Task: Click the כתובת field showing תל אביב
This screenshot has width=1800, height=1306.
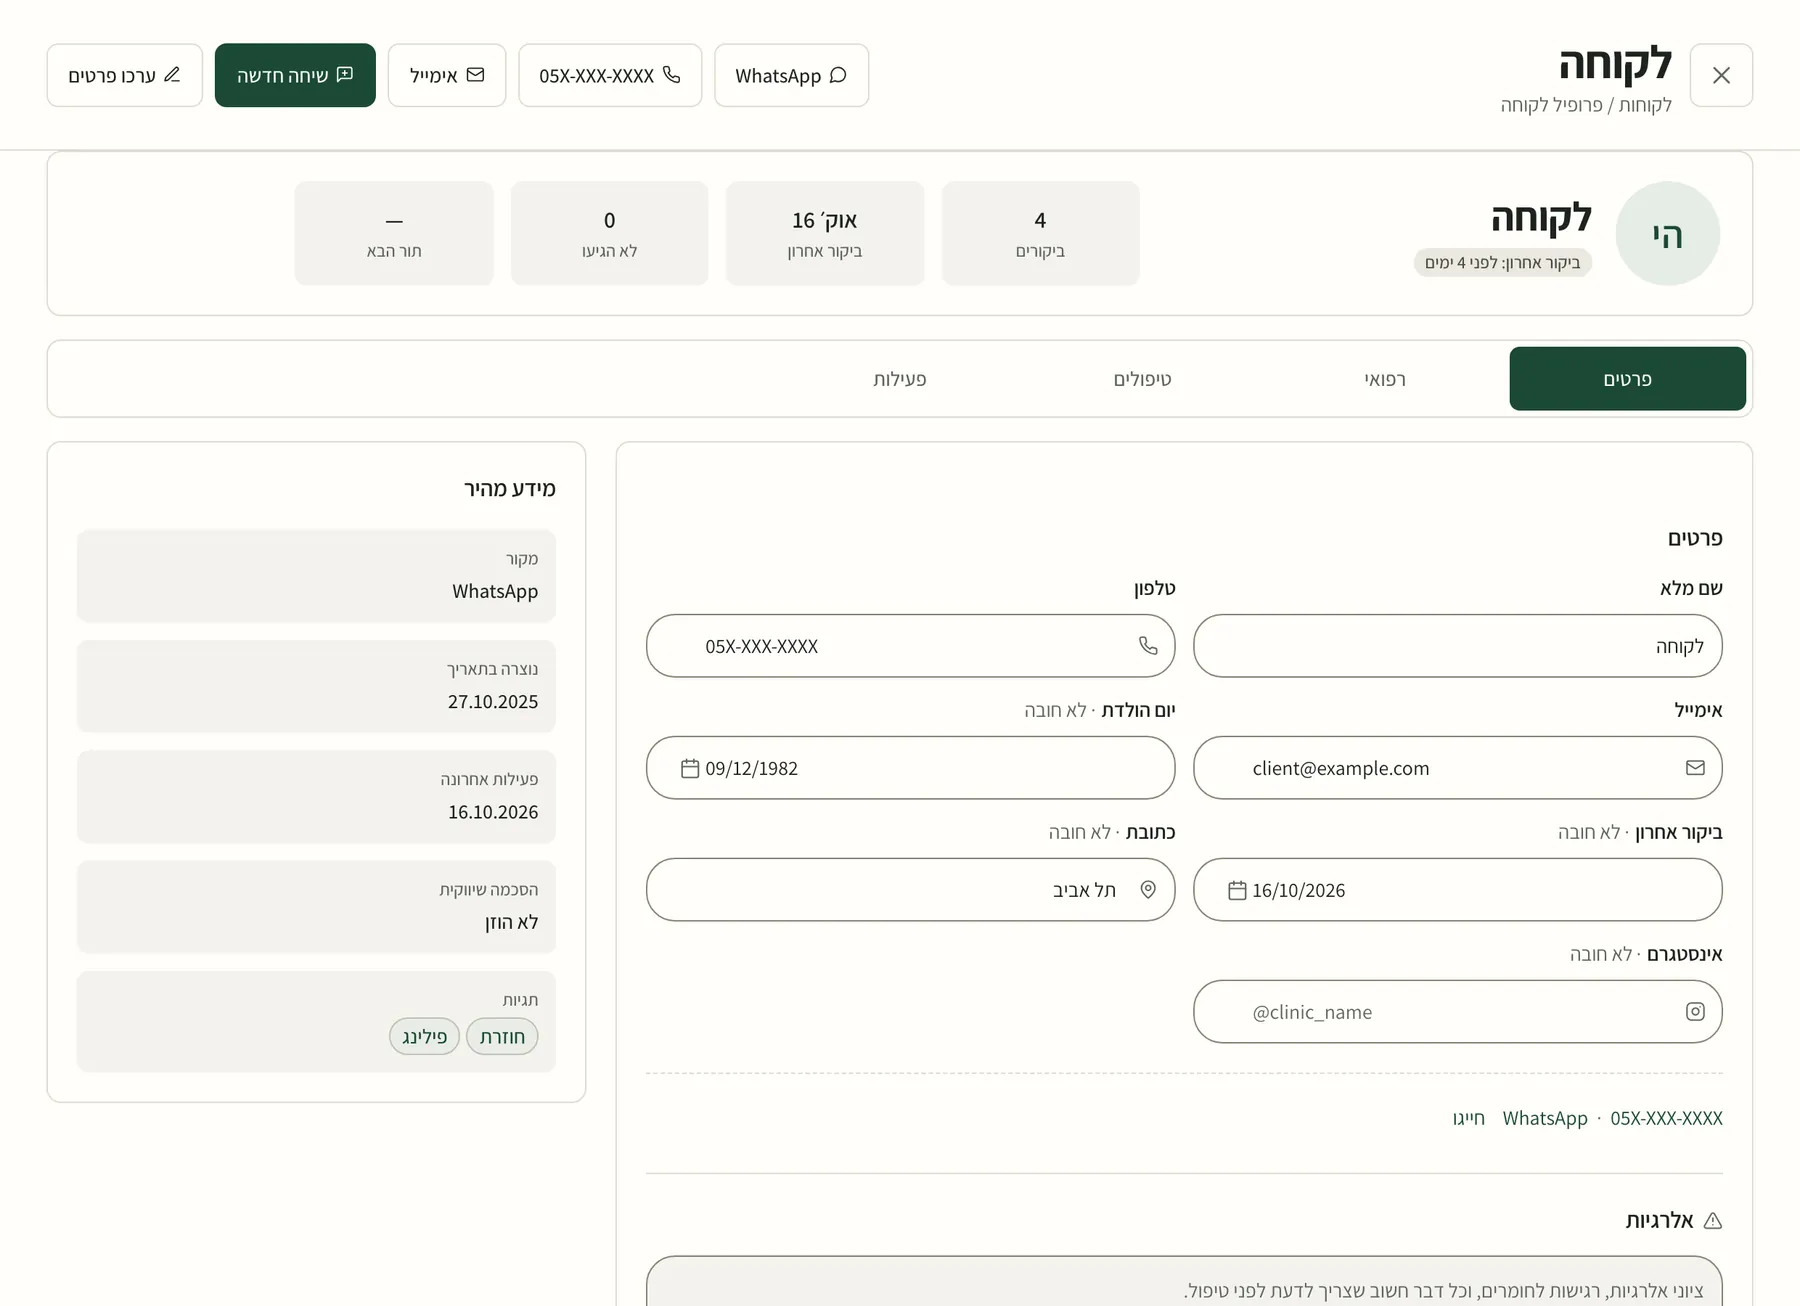Action: [x=910, y=890]
